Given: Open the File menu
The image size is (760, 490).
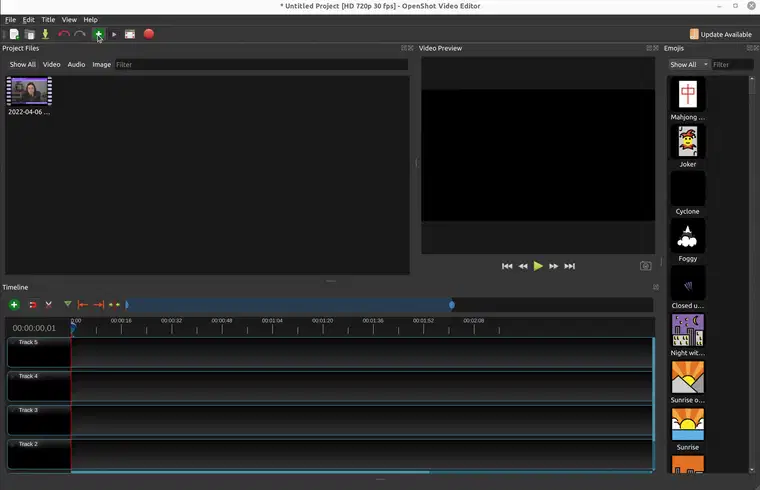Looking at the screenshot, I should point(10,20).
